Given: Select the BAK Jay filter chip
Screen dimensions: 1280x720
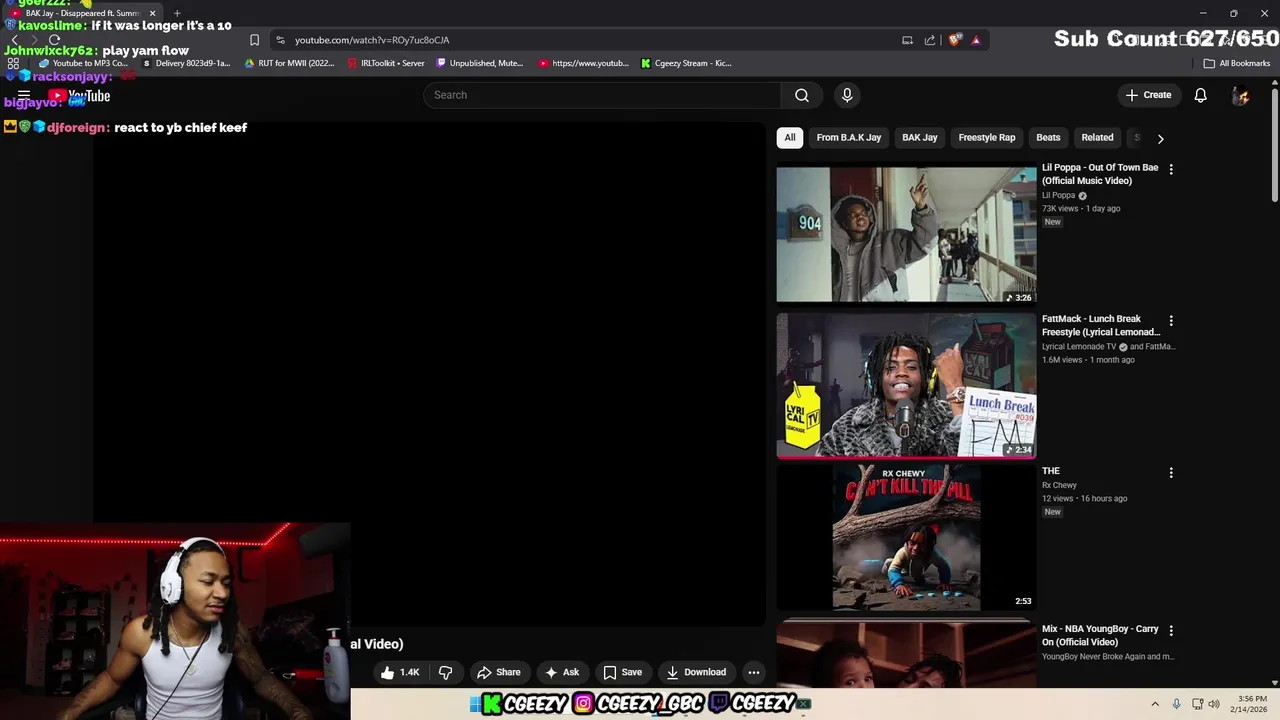Looking at the screenshot, I should pyautogui.click(x=920, y=138).
